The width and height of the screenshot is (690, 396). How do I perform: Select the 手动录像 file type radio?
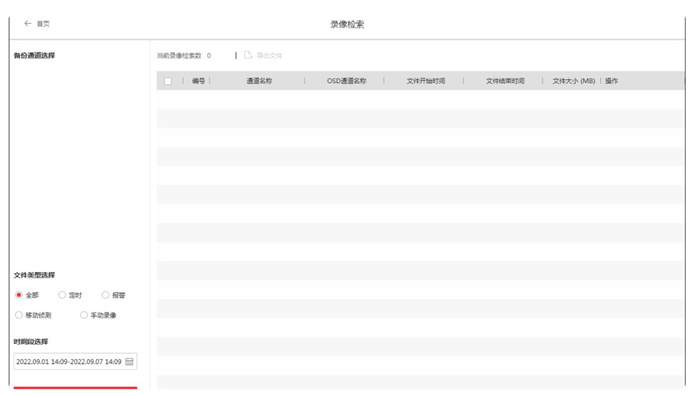pos(84,315)
